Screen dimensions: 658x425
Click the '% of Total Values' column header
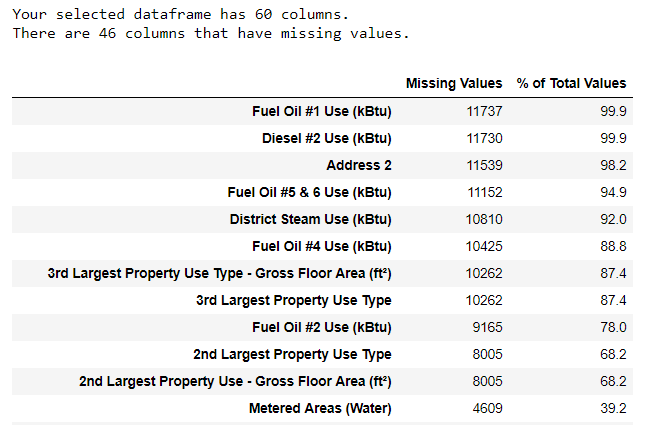(571, 83)
